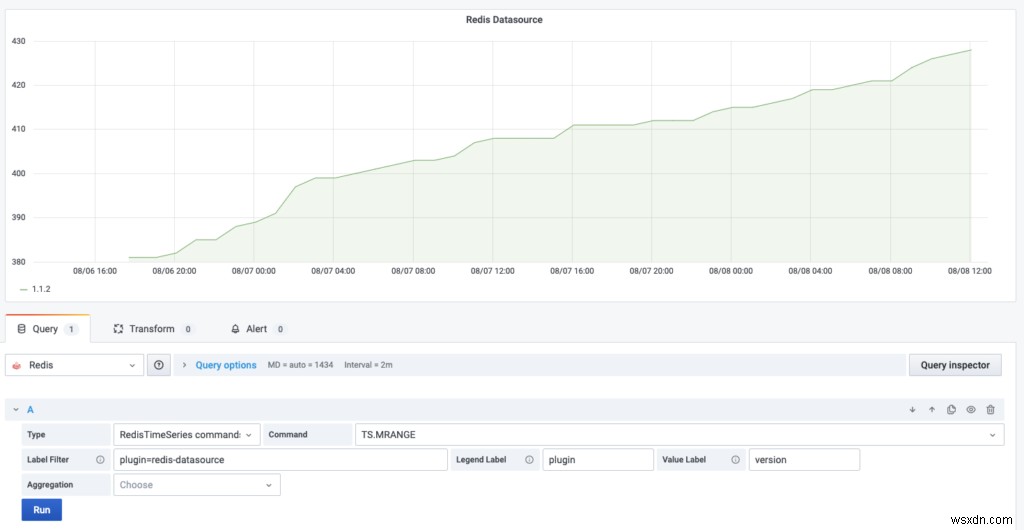Click the Interval = 2m text
Image resolution: width=1024 pixels, height=530 pixels.
(368, 366)
